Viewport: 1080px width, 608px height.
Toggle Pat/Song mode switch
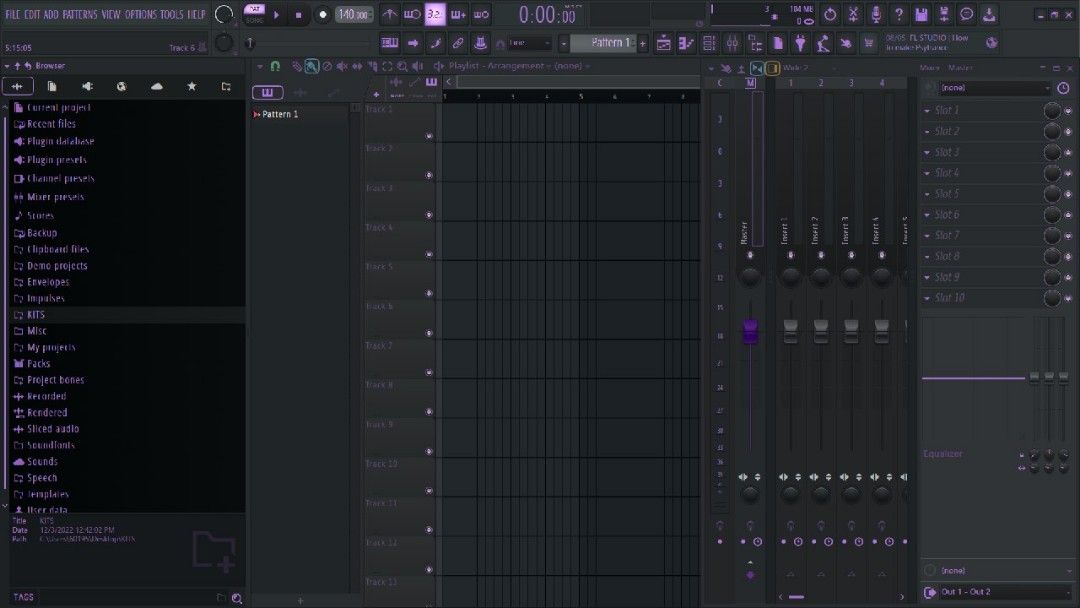click(254, 14)
